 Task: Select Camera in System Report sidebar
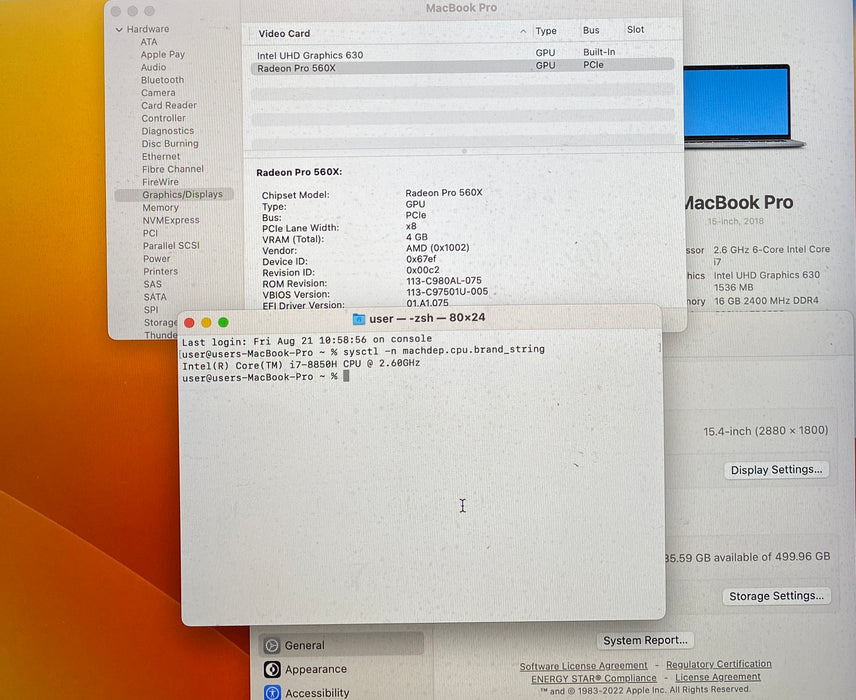click(x=158, y=93)
